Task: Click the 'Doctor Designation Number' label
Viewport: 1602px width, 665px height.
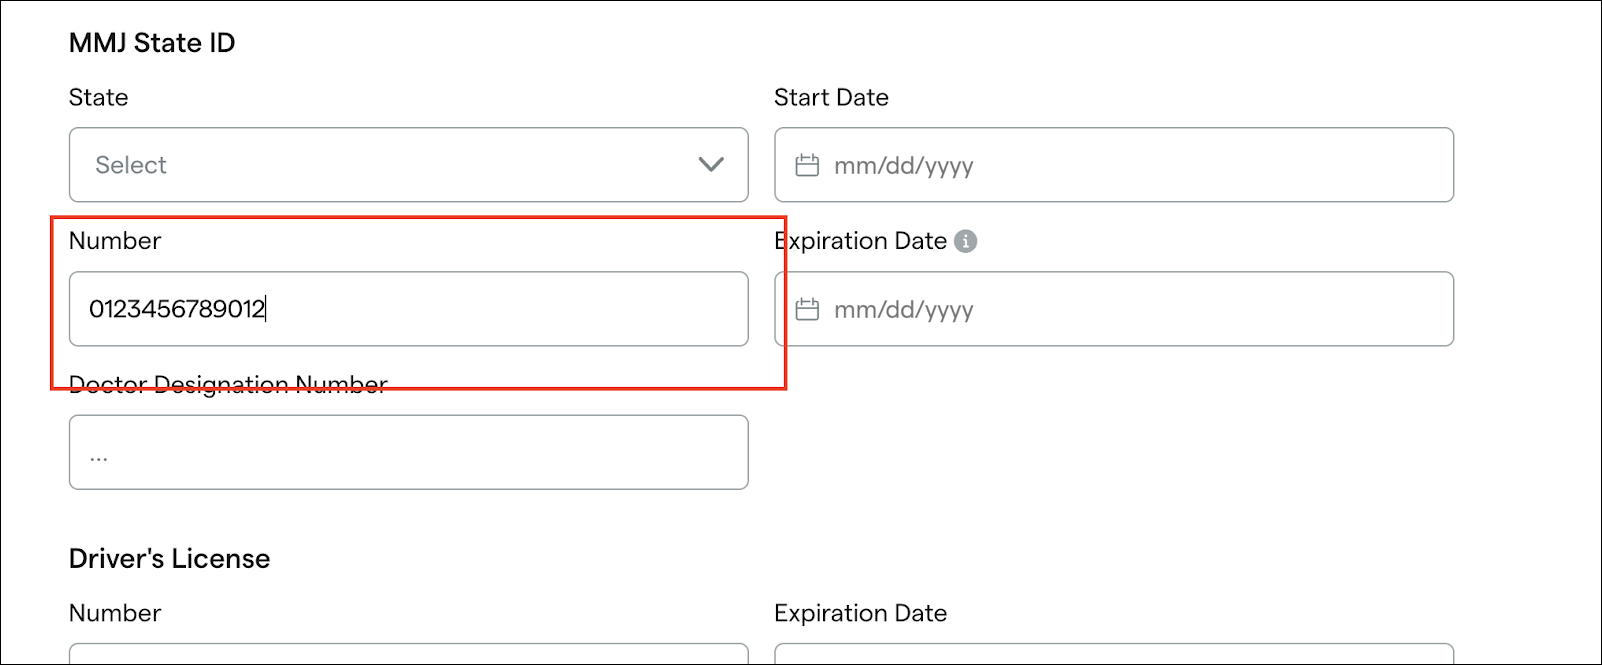Action: (x=228, y=385)
